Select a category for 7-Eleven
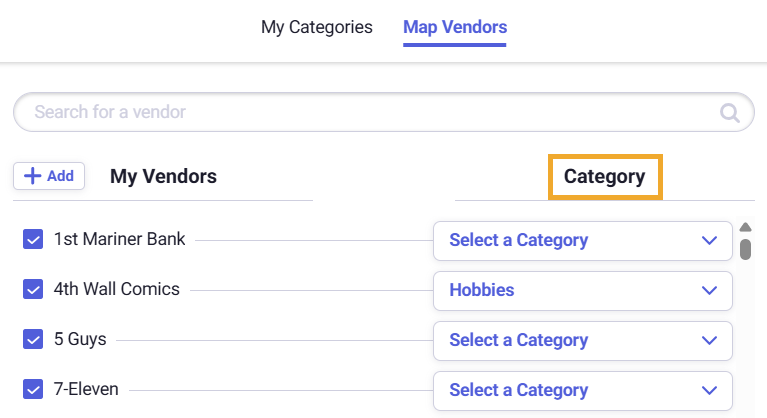The width and height of the screenshot is (767, 418). [582, 390]
